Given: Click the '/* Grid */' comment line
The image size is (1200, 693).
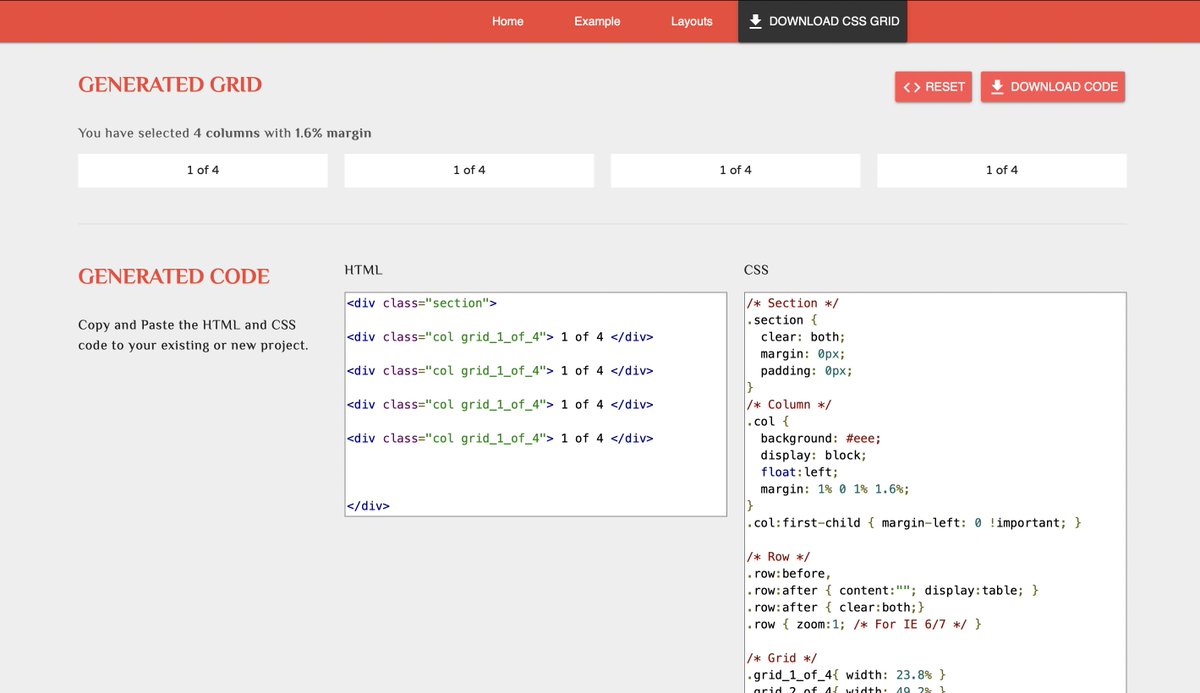Looking at the screenshot, I should click(782, 658).
